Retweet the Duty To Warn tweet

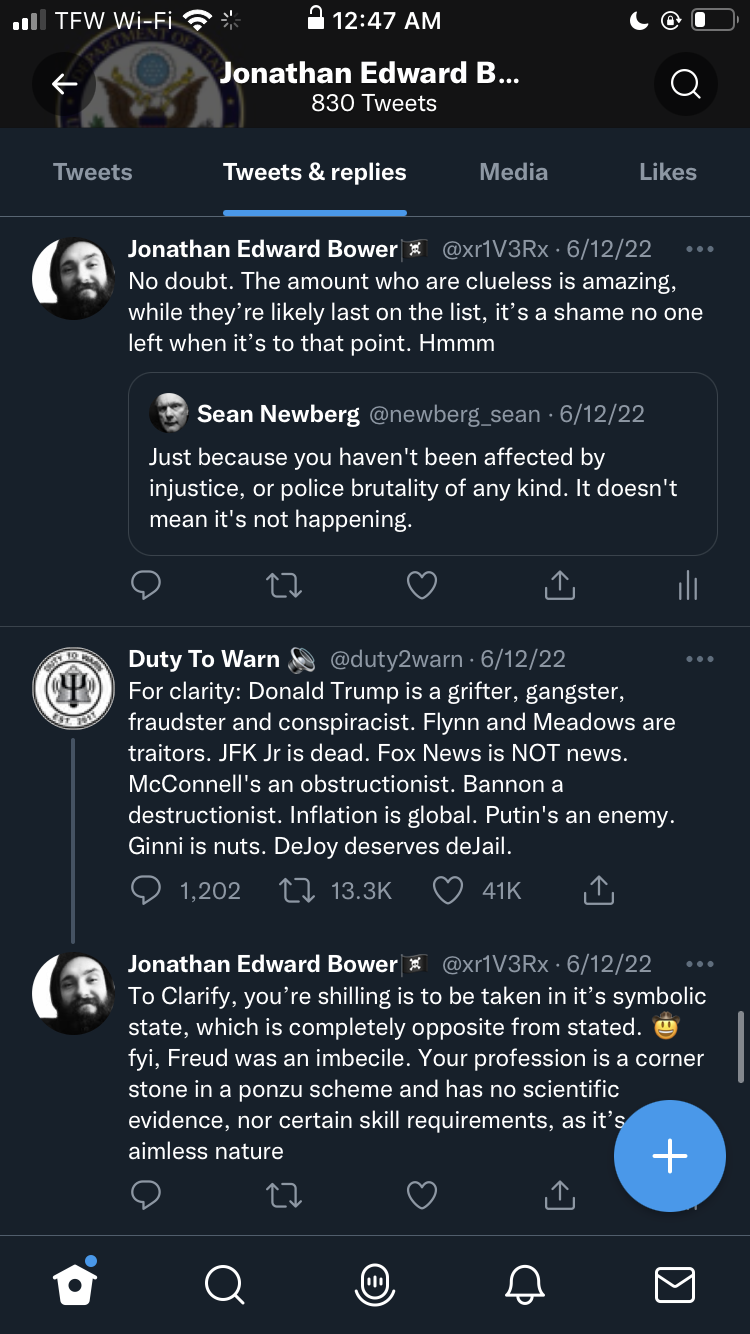(298, 890)
